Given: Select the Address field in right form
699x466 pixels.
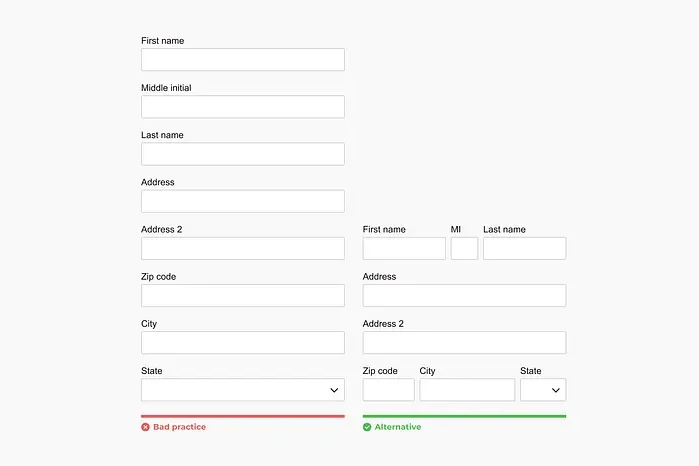Looking at the screenshot, I should pyautogui.click(x=464, y=295).
